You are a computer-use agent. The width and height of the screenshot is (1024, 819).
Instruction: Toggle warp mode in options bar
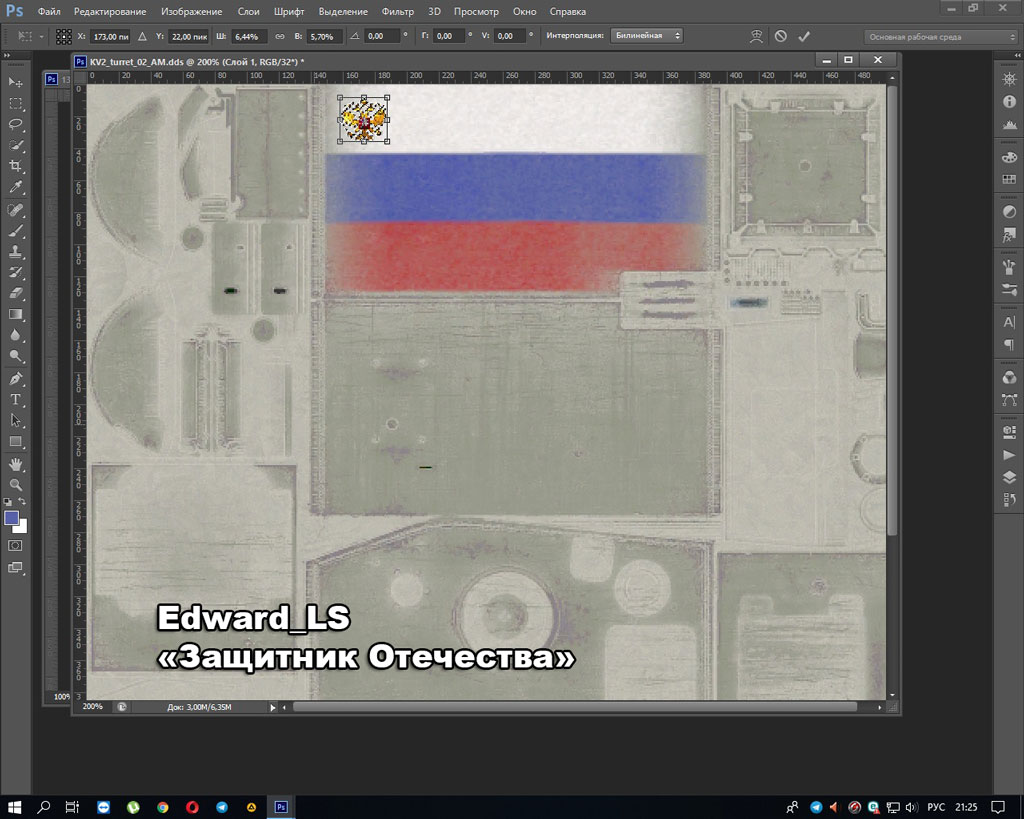coord(757,36)
